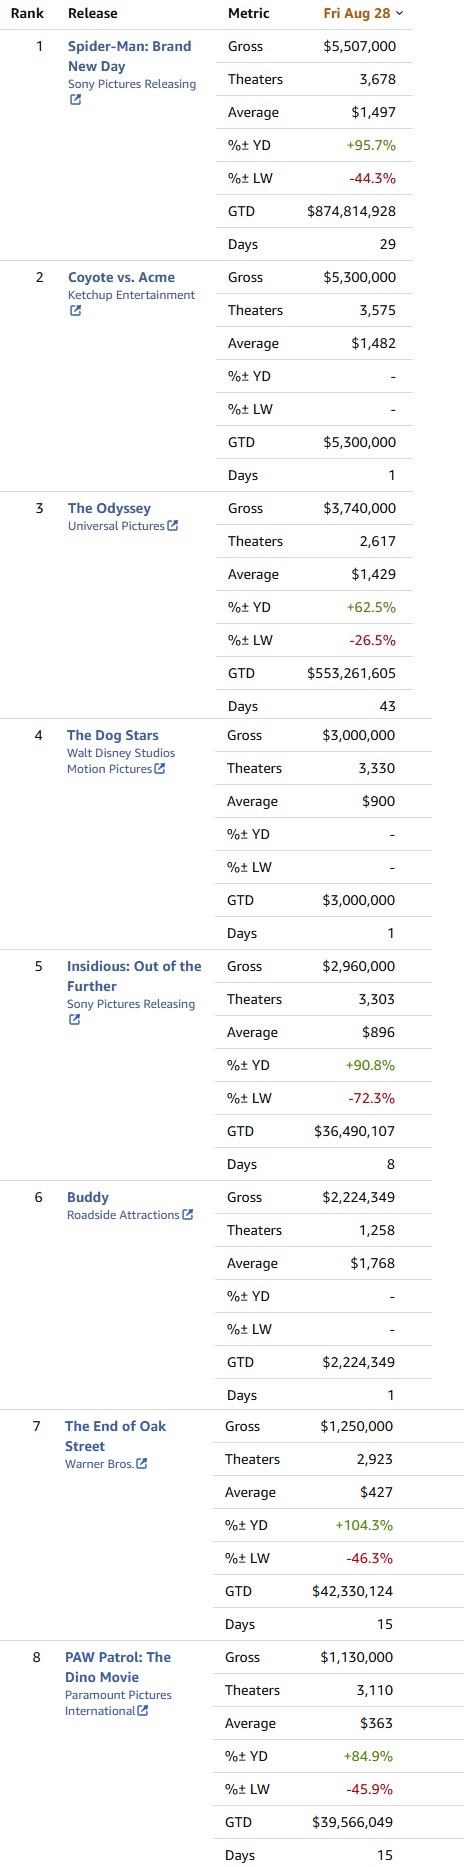Image resolution: width=465 pixels, height=1867 pixels.
Task: Select Insidious: Out of the Further title
Action: coord(134,976)
